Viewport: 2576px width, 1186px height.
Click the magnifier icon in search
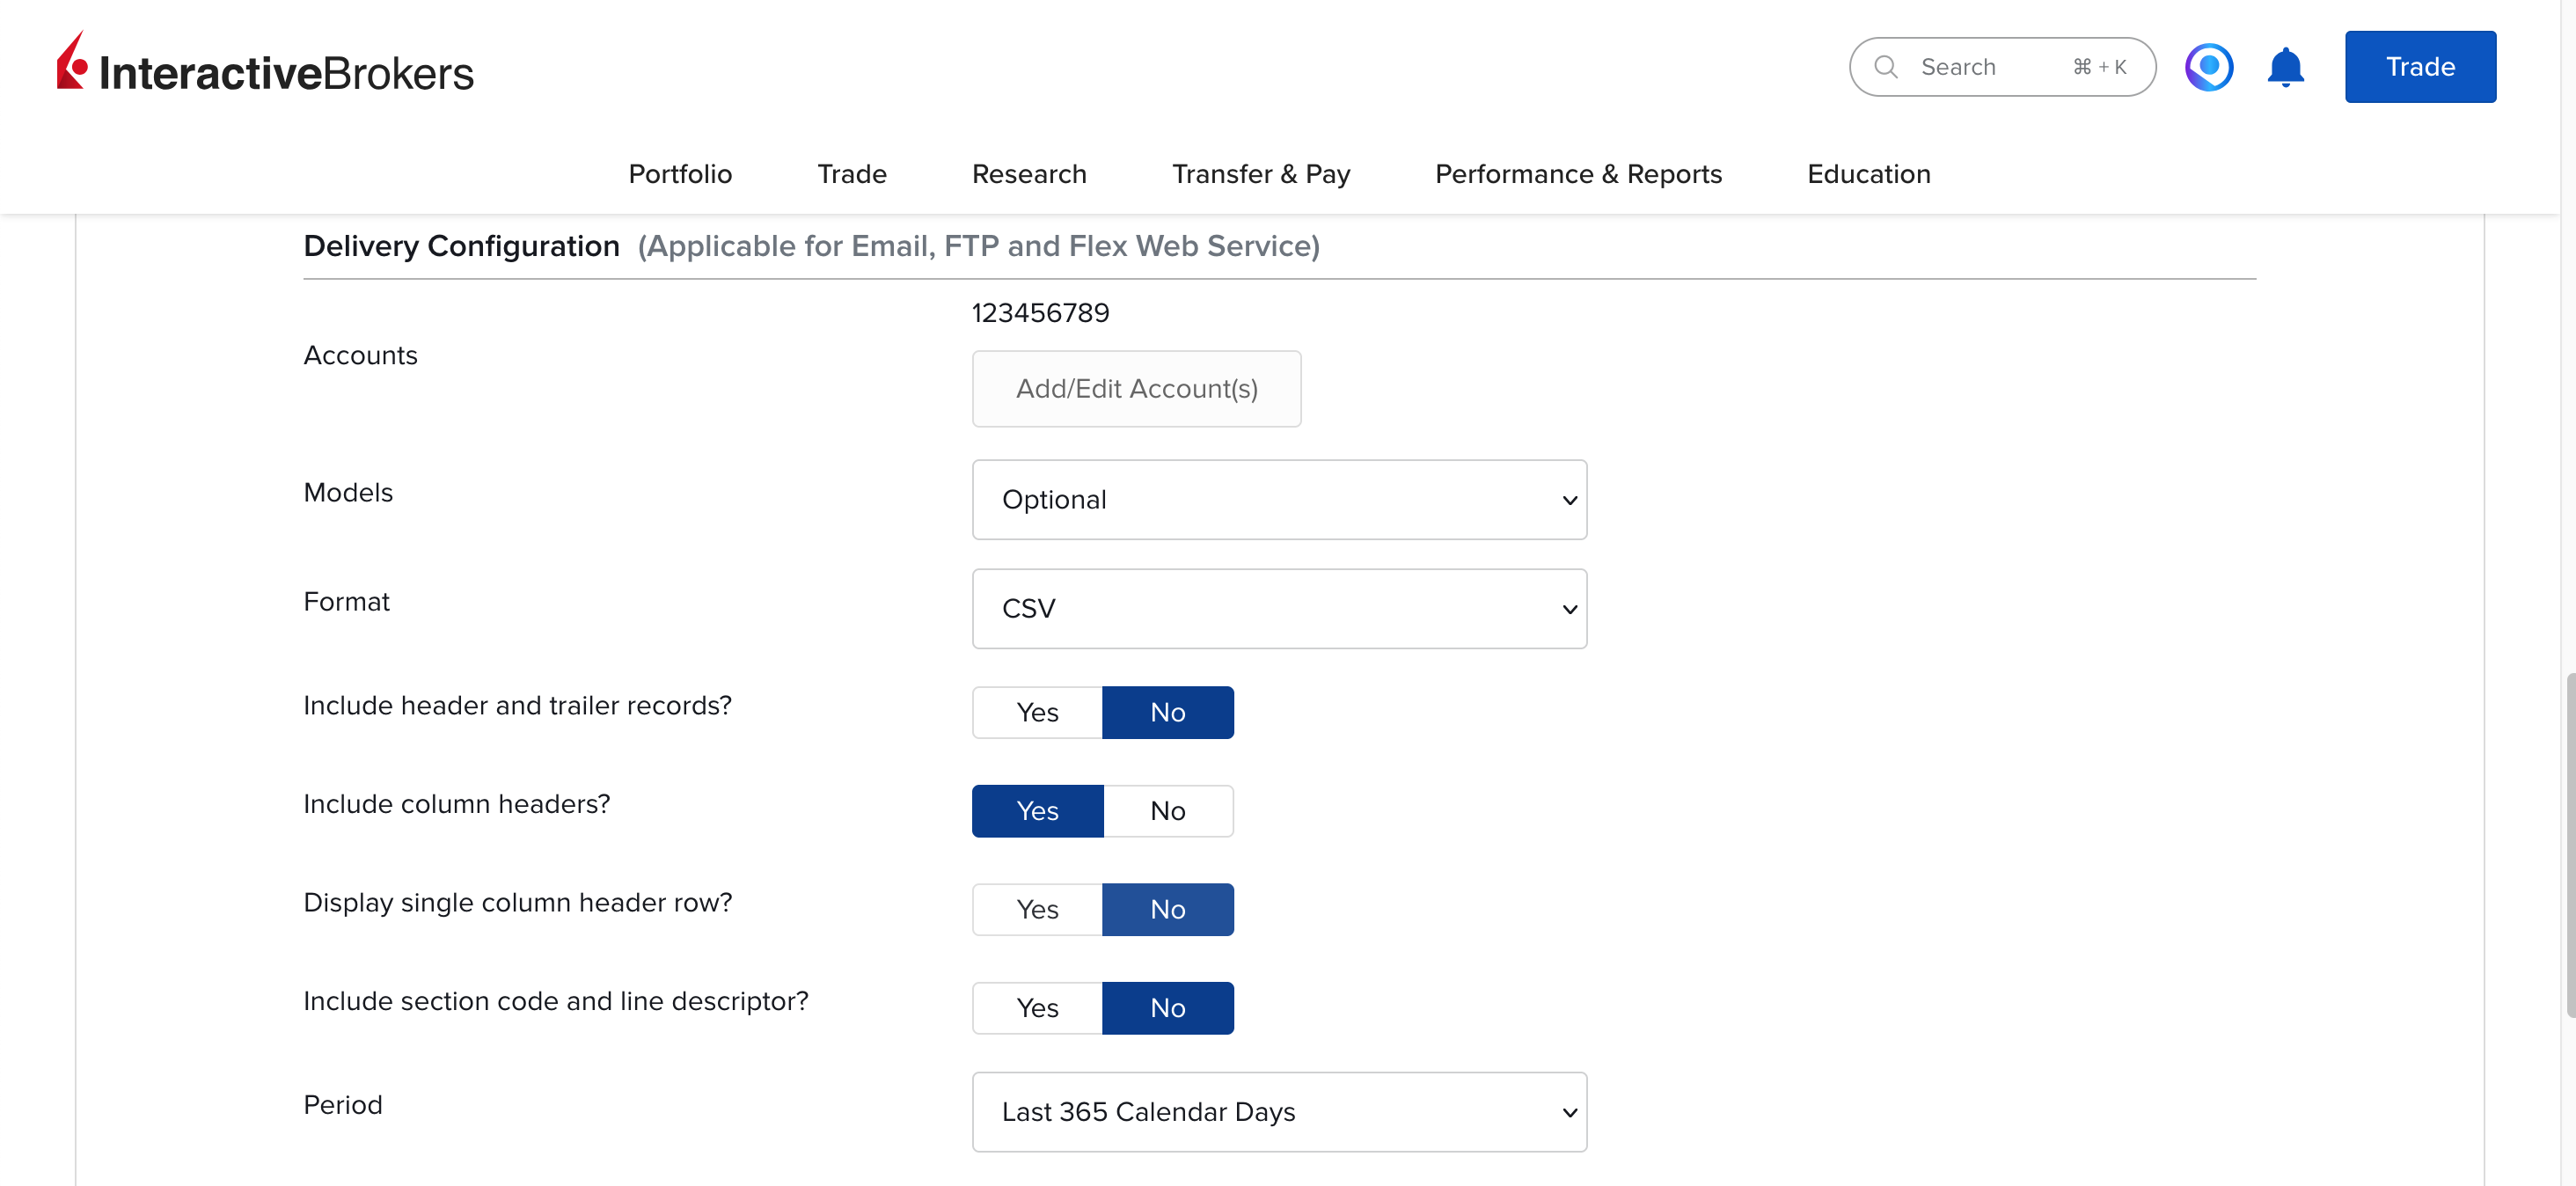(x=1886, y=67)
